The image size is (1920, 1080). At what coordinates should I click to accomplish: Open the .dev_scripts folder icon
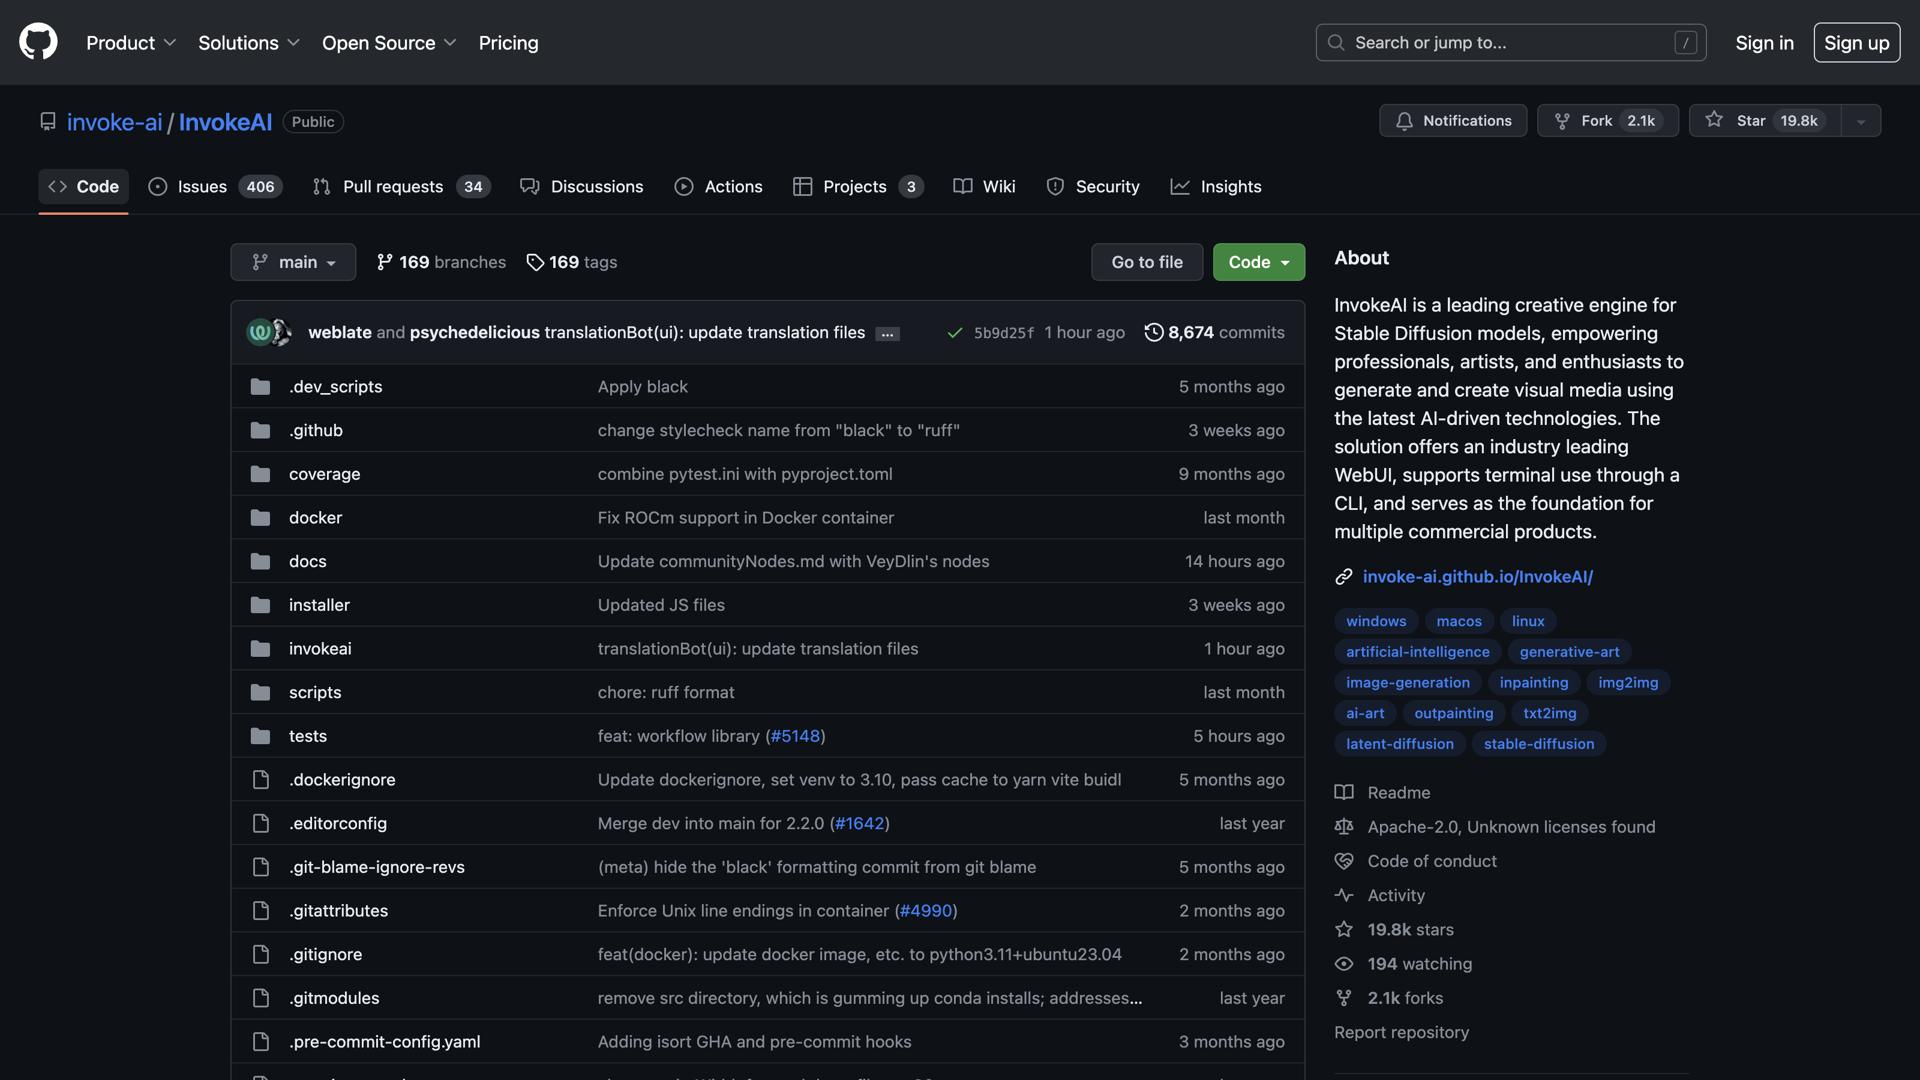pyautogui.click(x=260, y=386)
